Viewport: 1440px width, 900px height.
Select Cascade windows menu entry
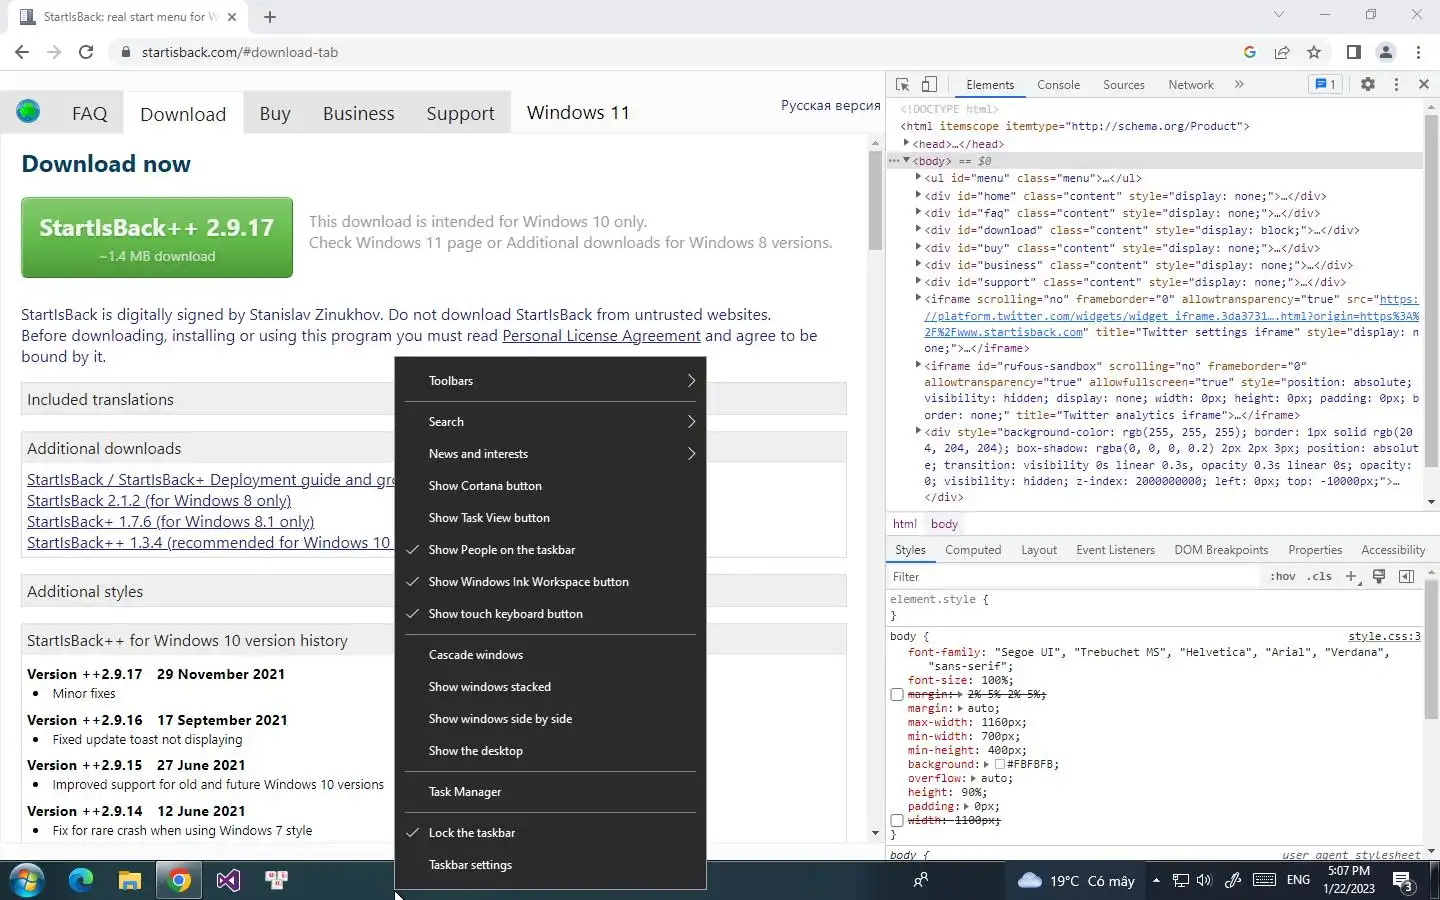(x=550, y=655)
